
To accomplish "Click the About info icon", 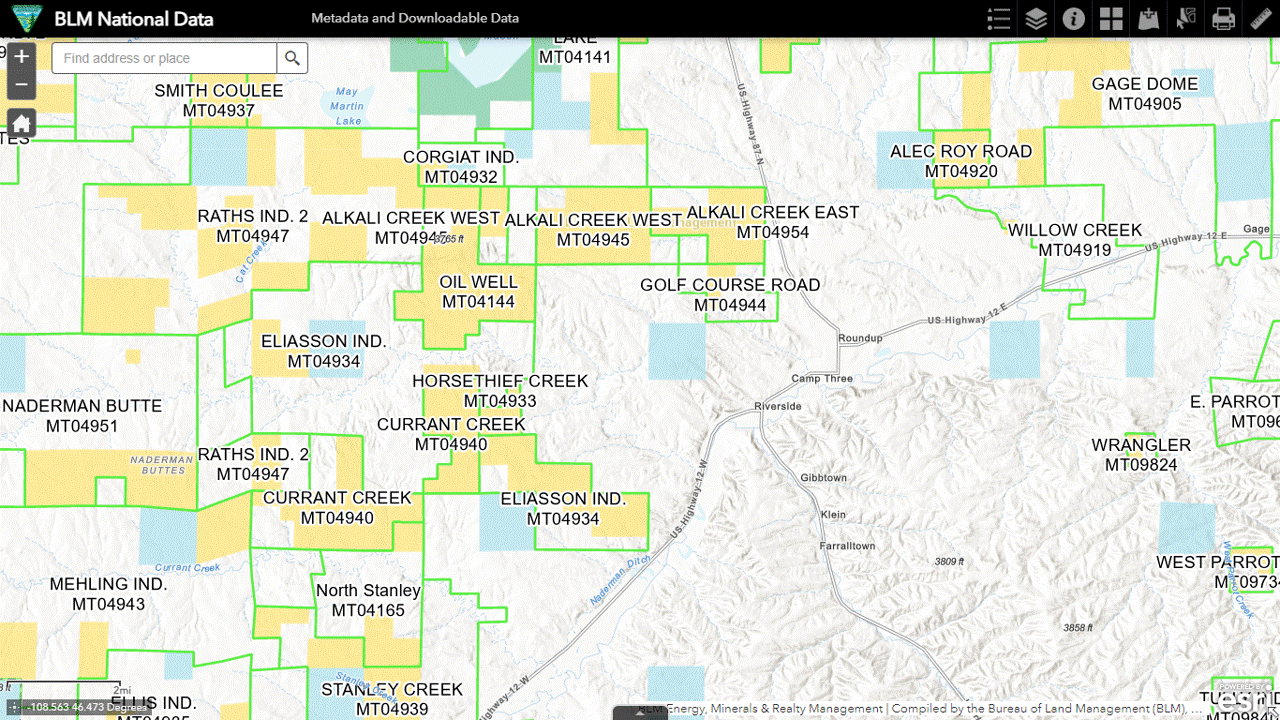I will point(1073,19).
